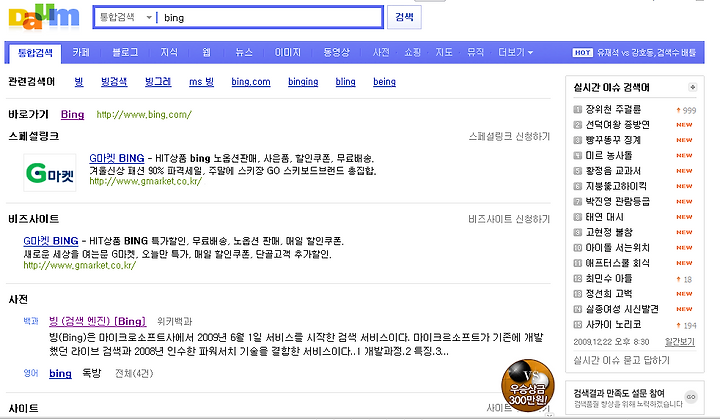Switch to the 블로그 tab
The width and height of the screenshot is (720, 420).
click(125, 52)
